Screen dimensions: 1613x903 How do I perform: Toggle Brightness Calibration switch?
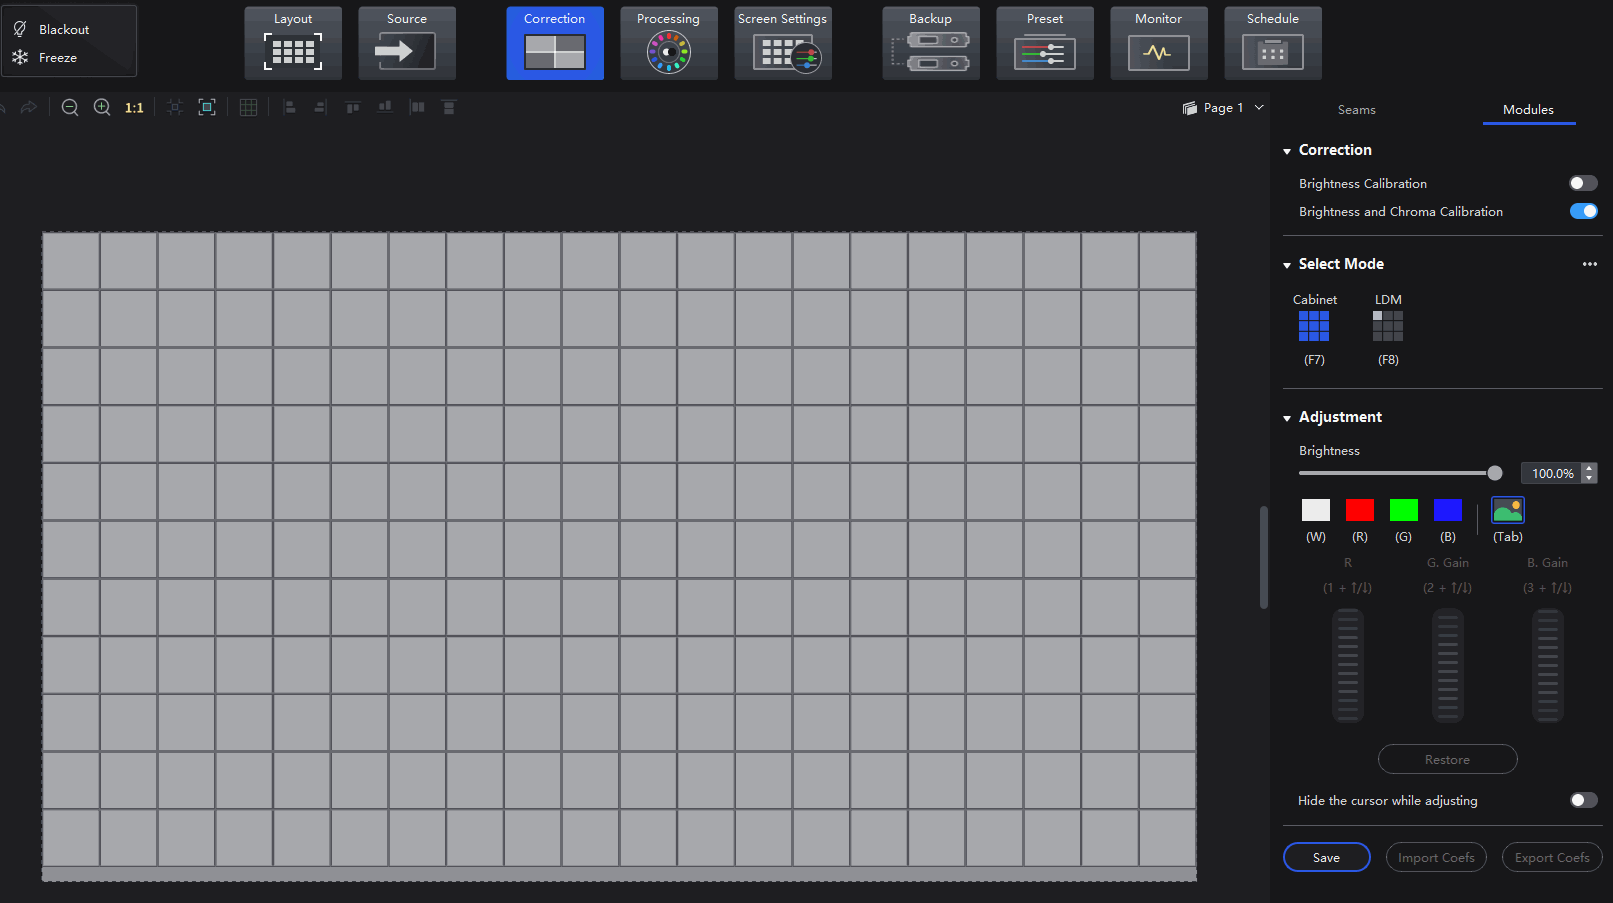[x=1584, y=183]
